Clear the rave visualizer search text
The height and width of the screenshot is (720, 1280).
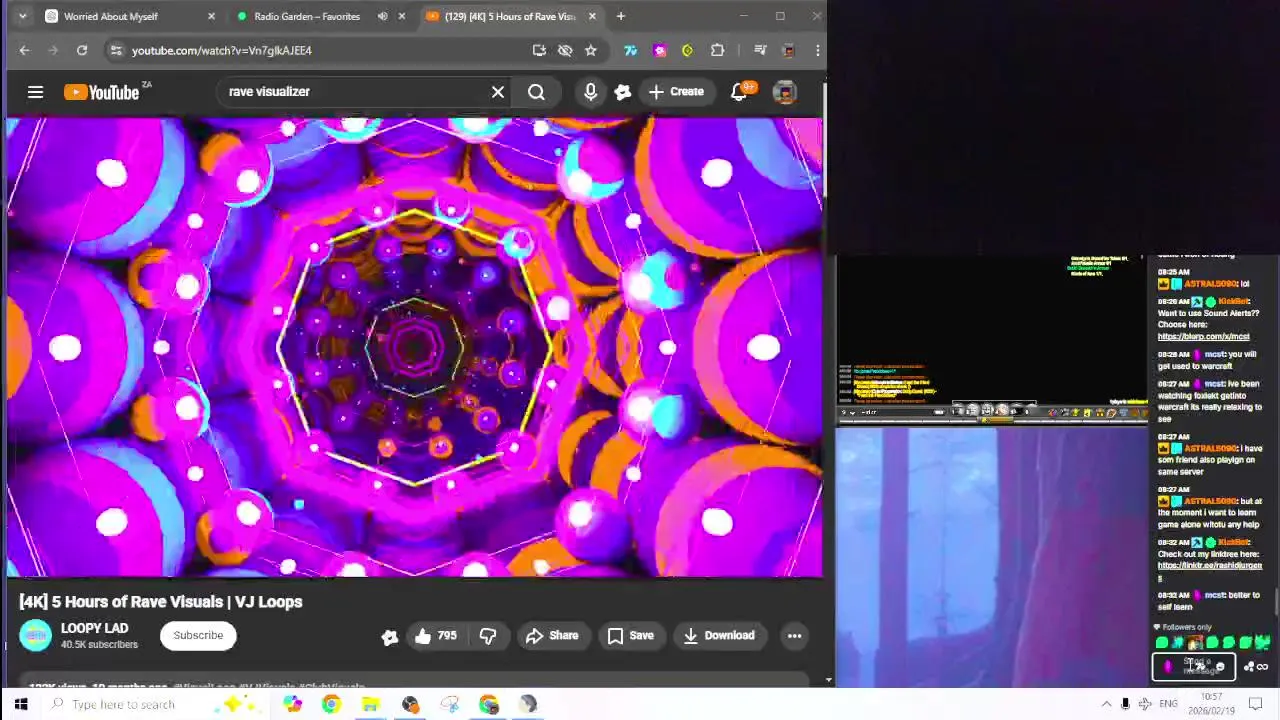click(498, 92)
